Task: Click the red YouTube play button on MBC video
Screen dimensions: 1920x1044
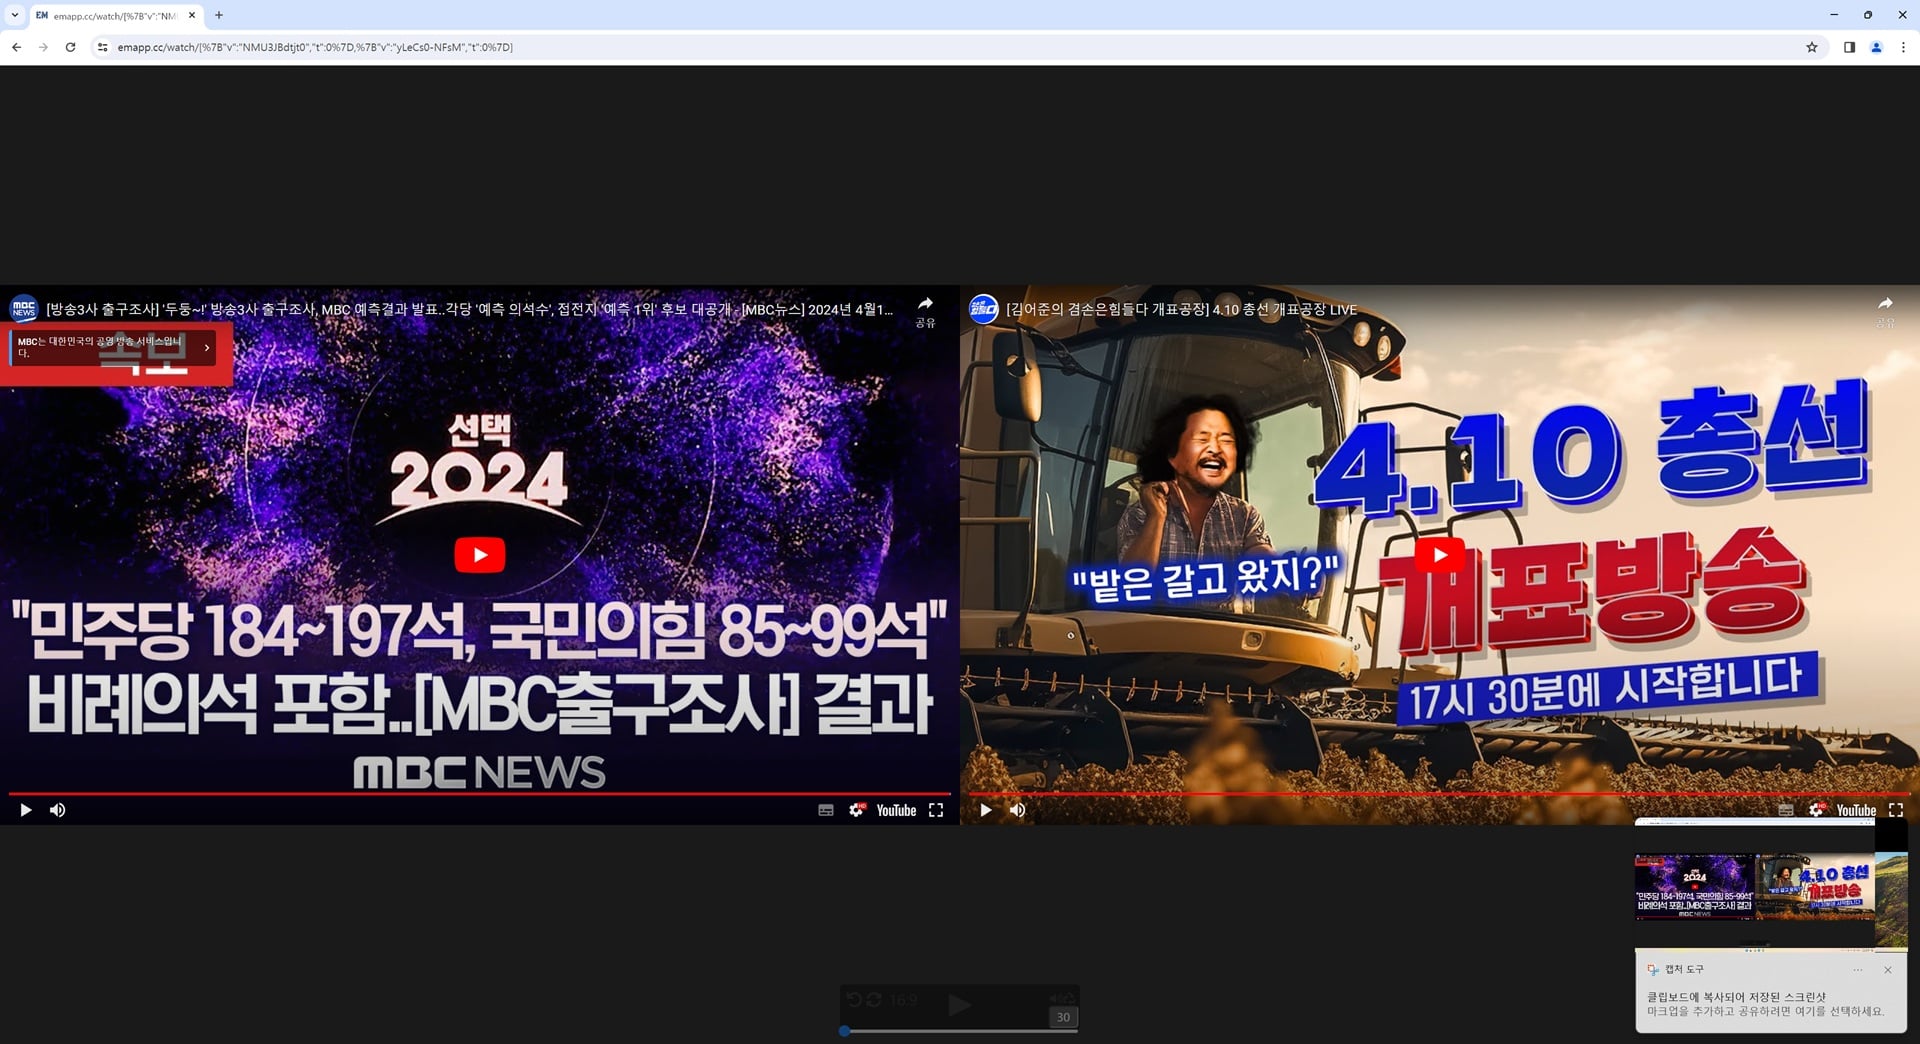Action: click(x=480, y=555)
